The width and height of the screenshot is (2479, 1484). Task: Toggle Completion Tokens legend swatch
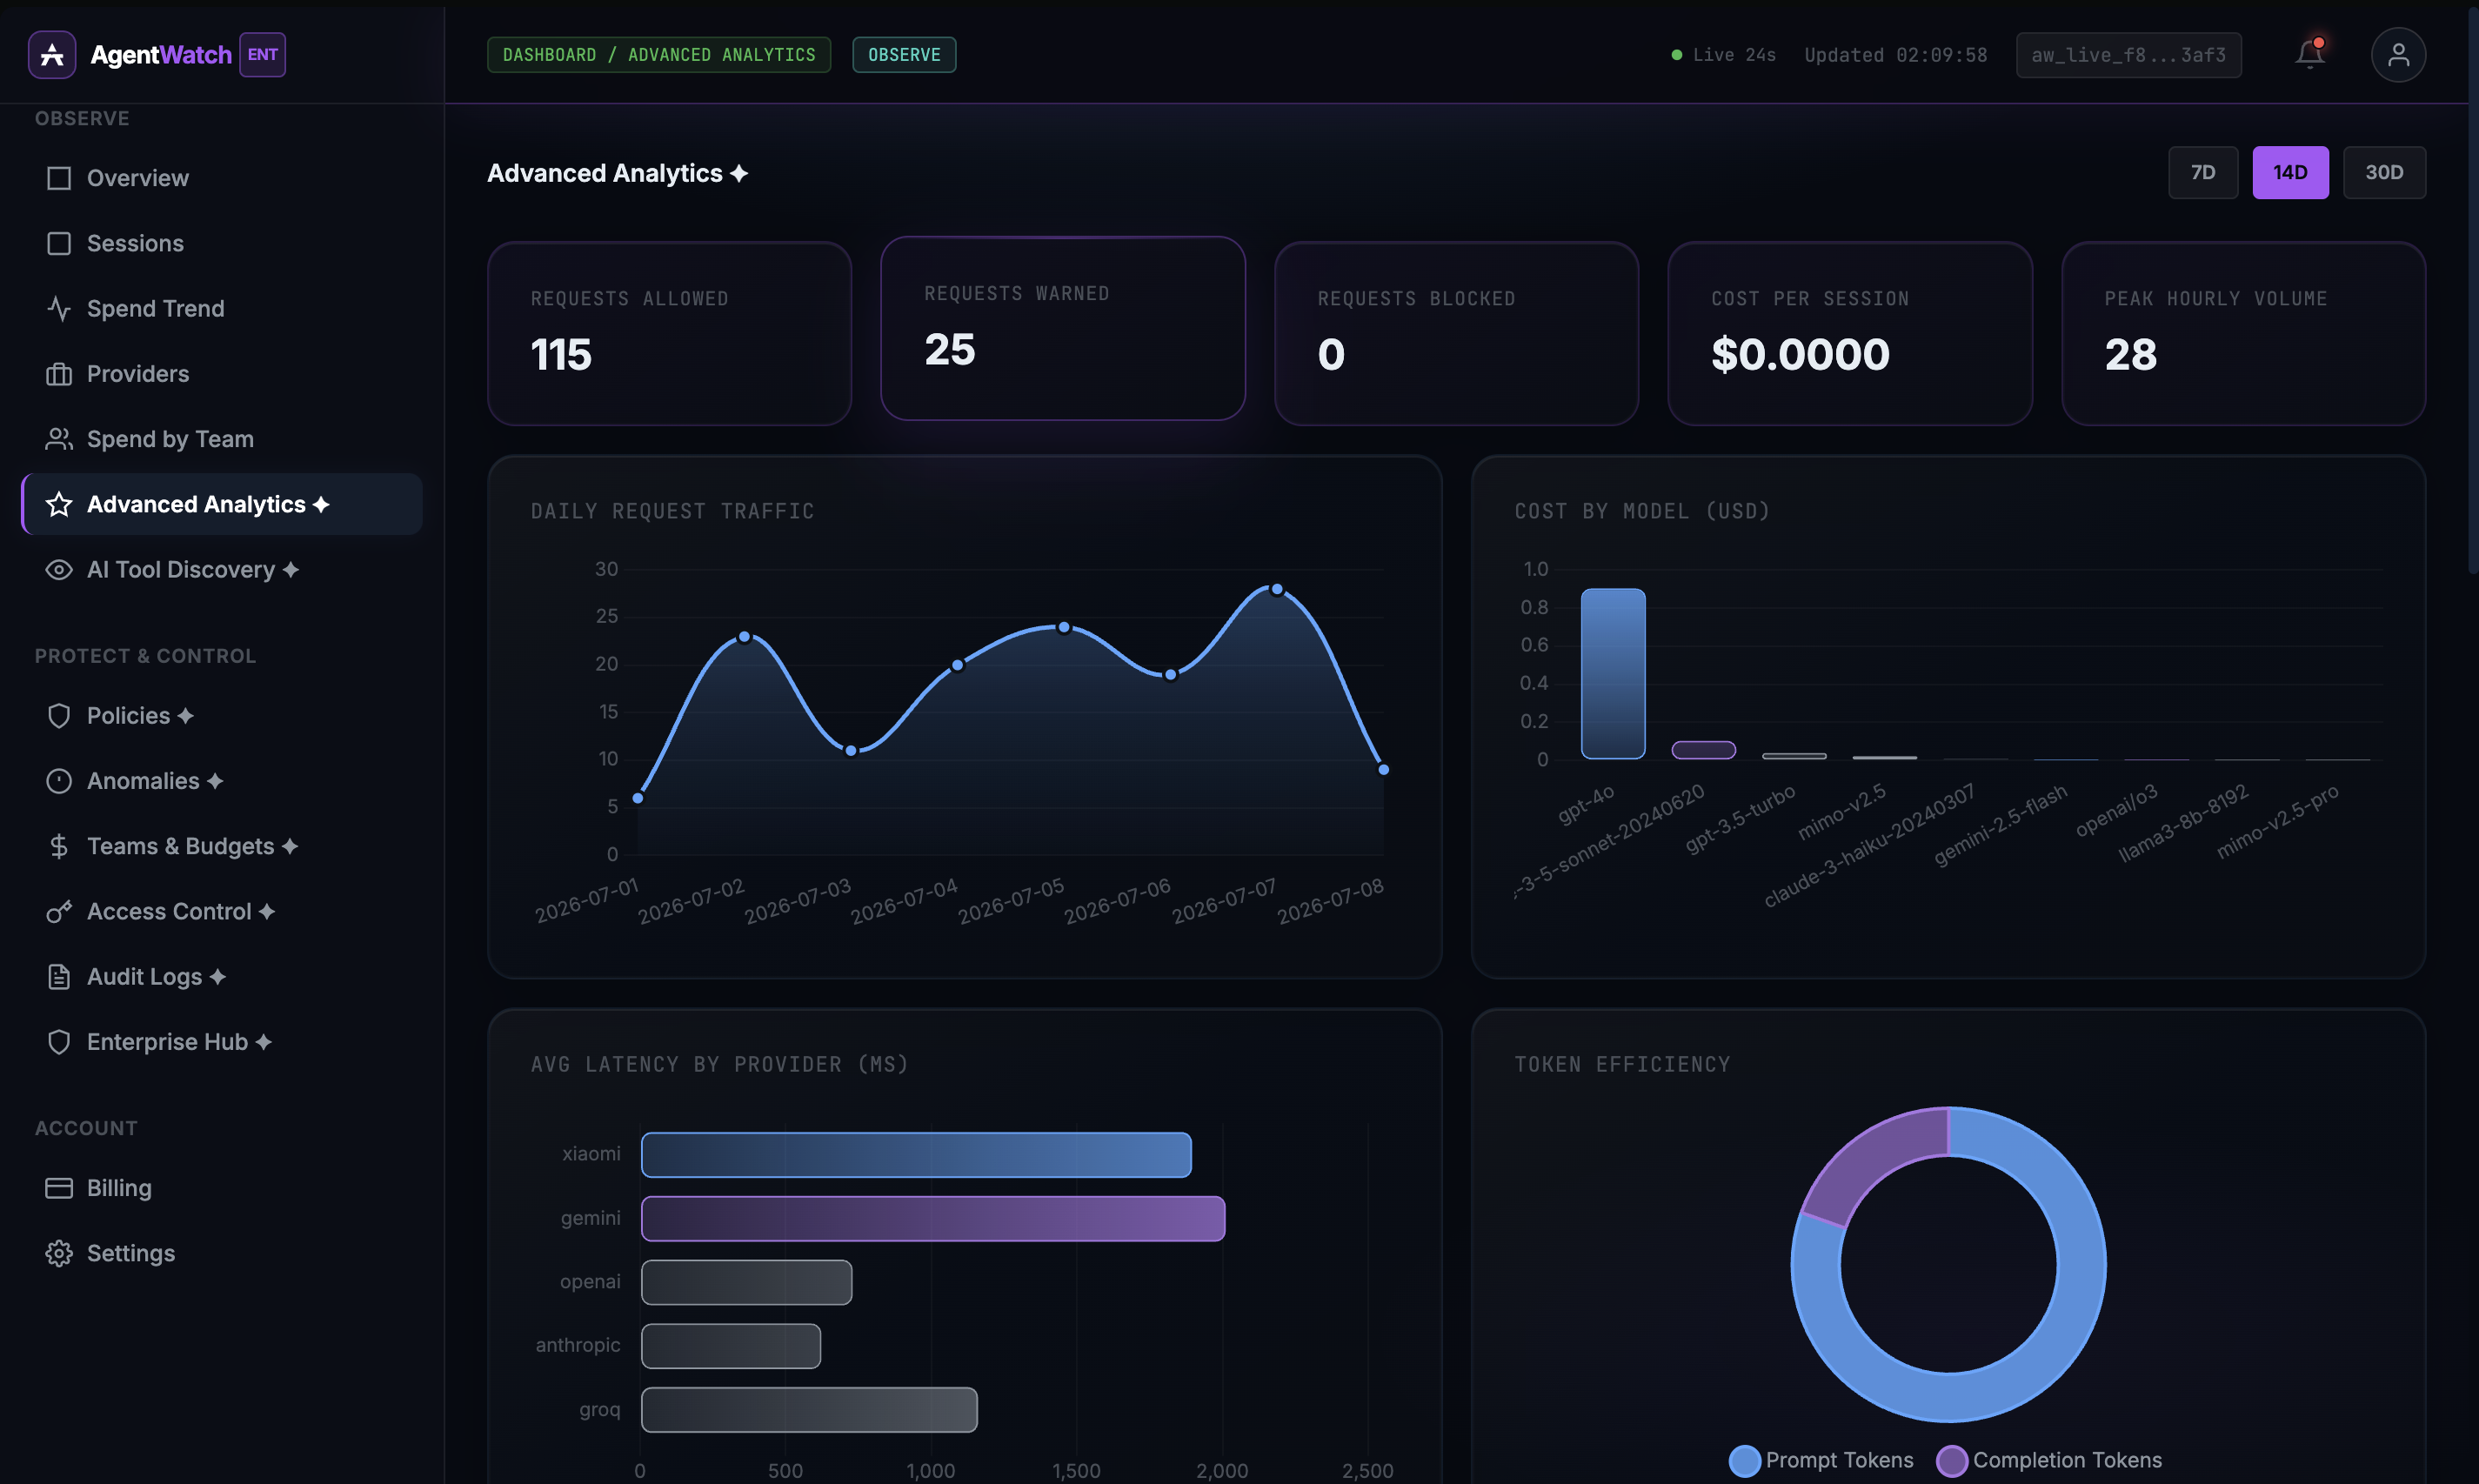1951,1460
